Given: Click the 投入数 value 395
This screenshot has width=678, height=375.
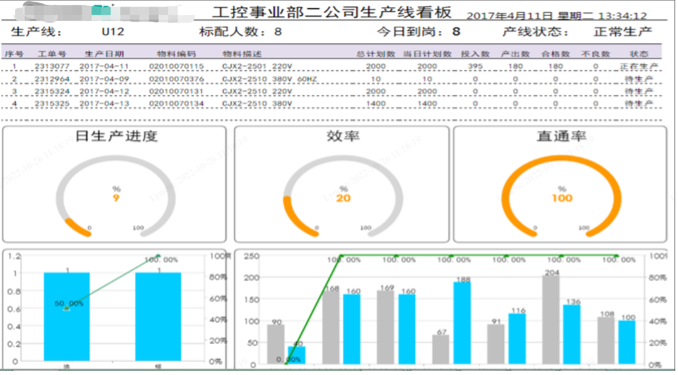Looking at the screenshot, I should click(475, 66).
